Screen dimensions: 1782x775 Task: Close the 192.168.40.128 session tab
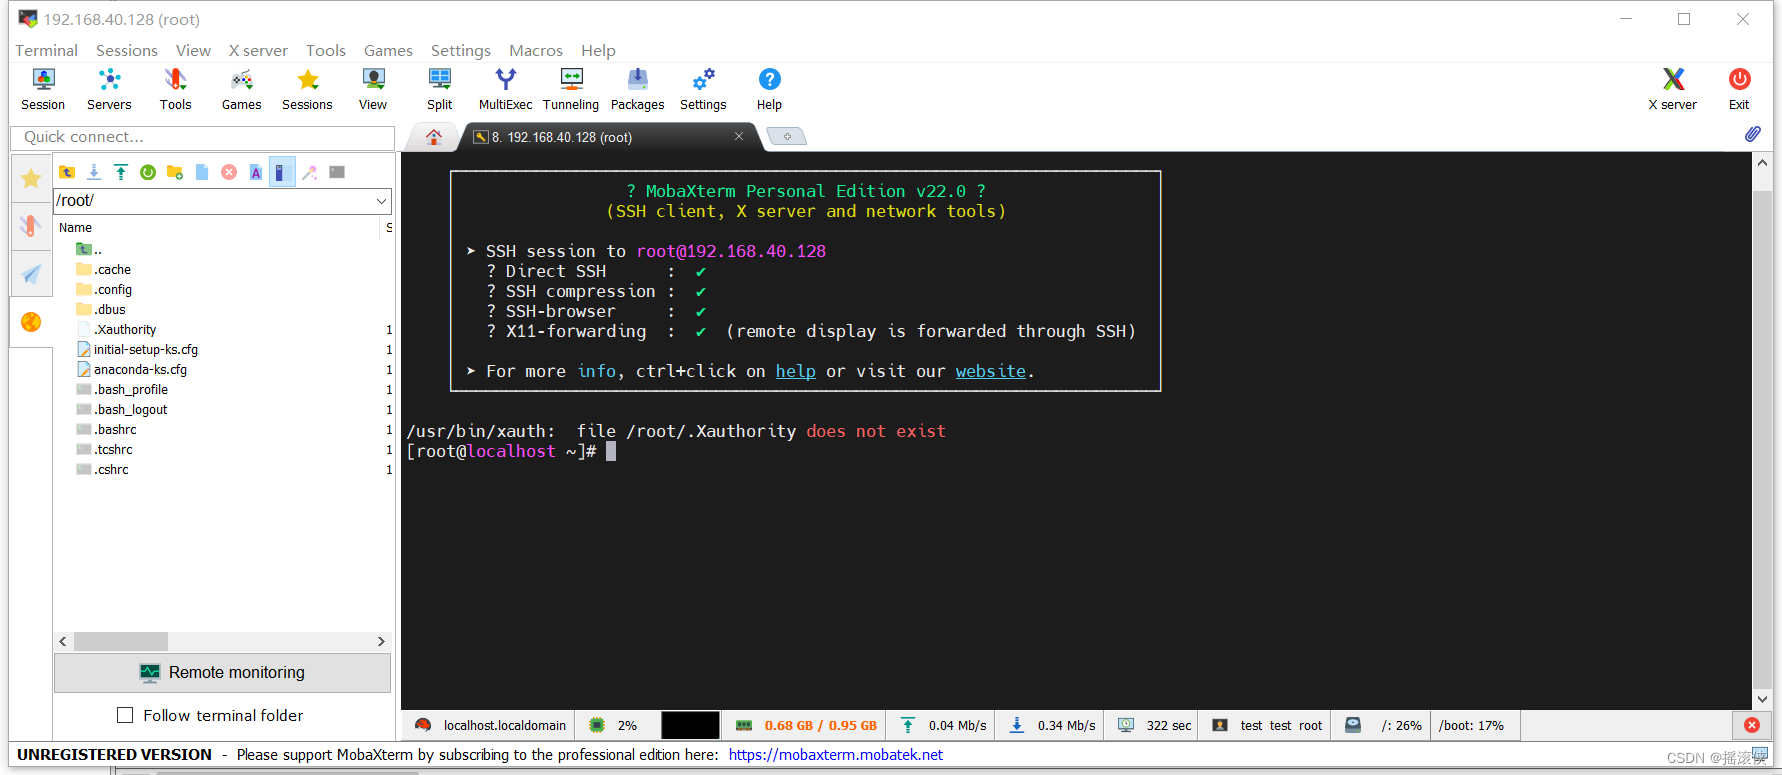[x=739, y=136]
